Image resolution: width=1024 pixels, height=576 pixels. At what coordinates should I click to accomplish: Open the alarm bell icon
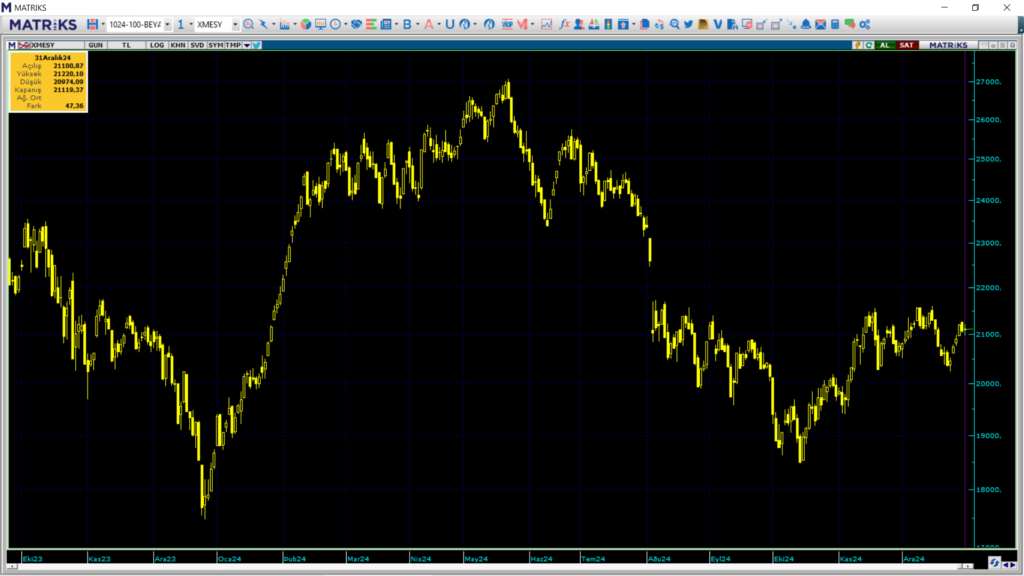806,24
